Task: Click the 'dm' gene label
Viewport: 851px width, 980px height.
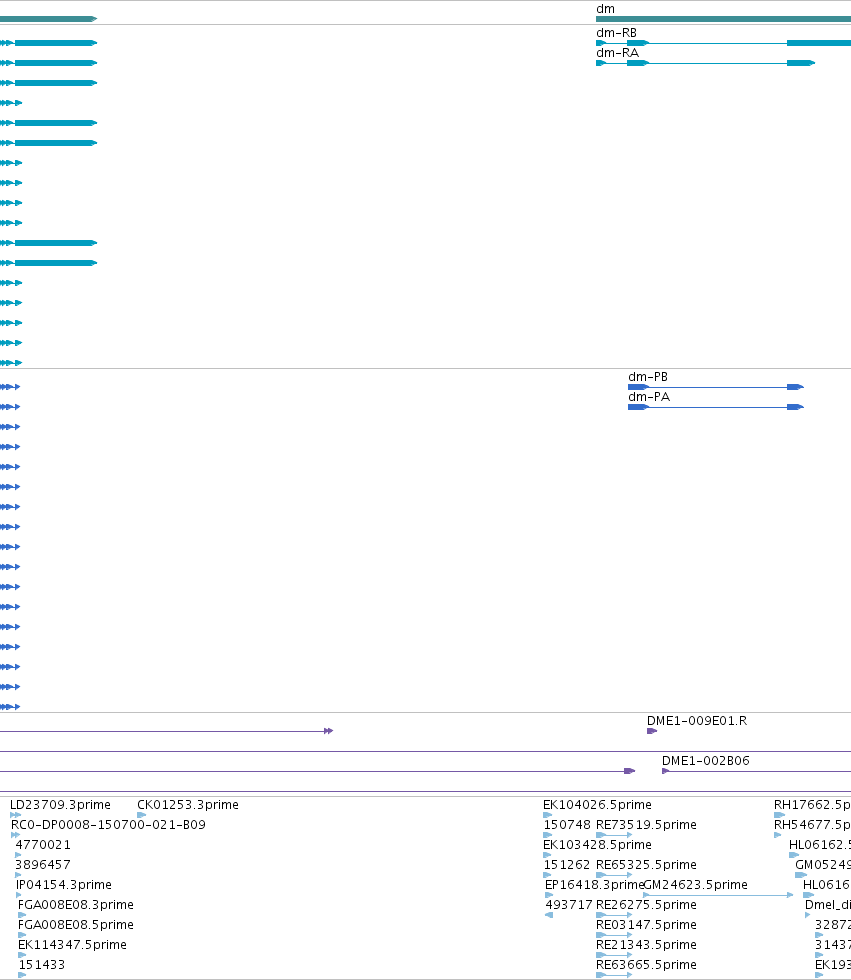Action: [x=605, y=9]
